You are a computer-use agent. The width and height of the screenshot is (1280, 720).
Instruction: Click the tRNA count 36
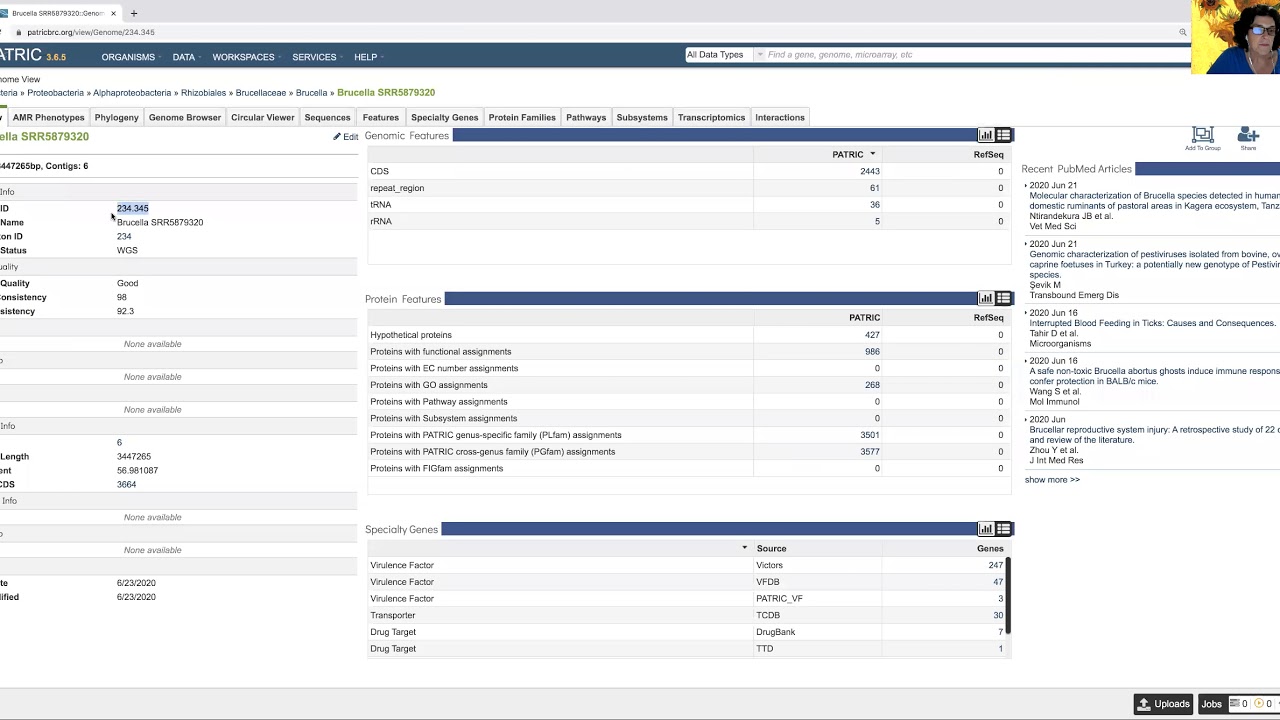point(875,205)
